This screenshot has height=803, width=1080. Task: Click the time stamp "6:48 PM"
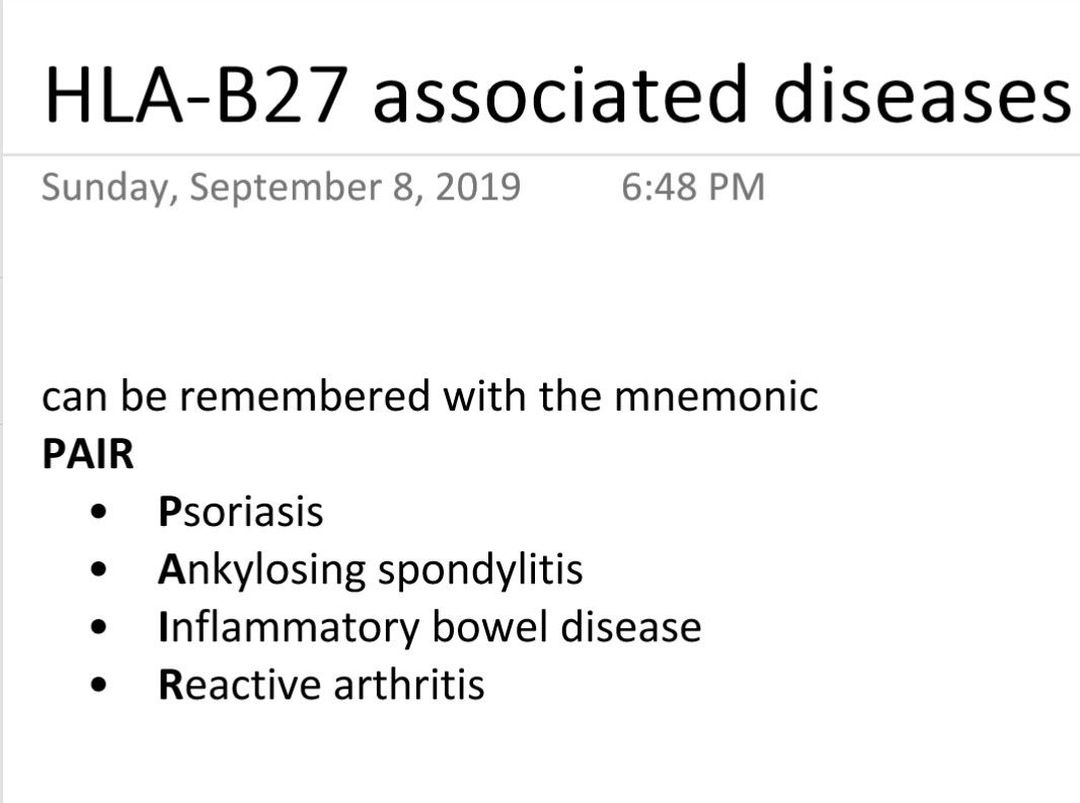[x=692, y=187]
